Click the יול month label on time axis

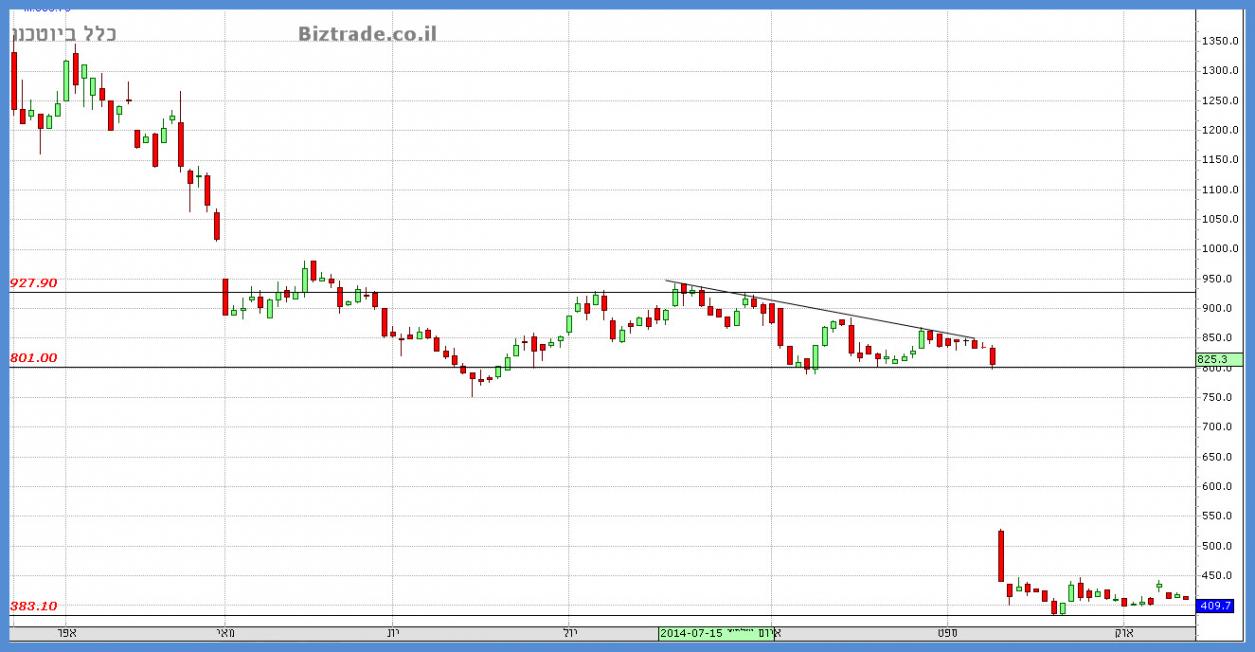coord(568,633)
